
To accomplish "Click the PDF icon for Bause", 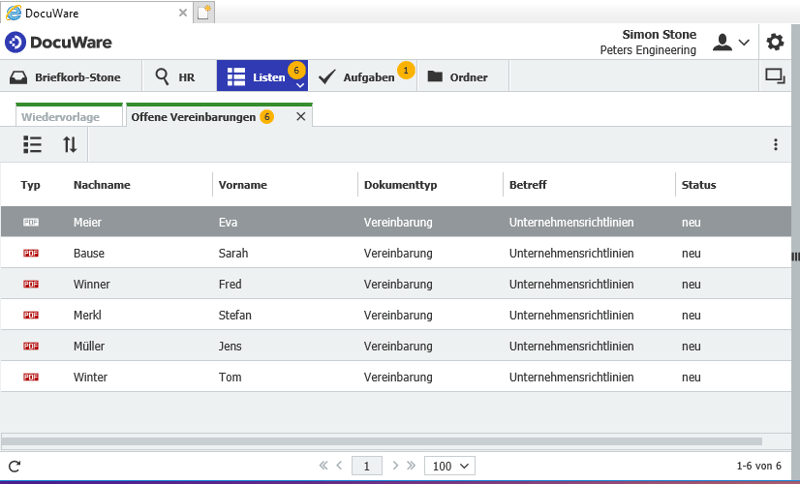I will (31, 254).
